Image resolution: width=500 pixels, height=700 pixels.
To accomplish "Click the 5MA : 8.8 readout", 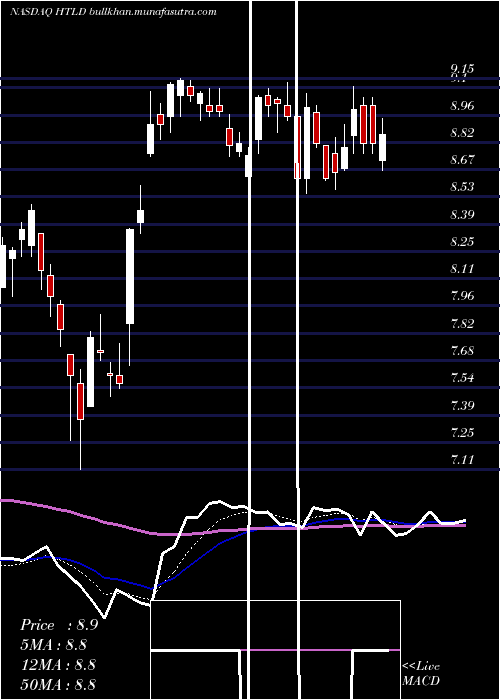I will 53,645.
